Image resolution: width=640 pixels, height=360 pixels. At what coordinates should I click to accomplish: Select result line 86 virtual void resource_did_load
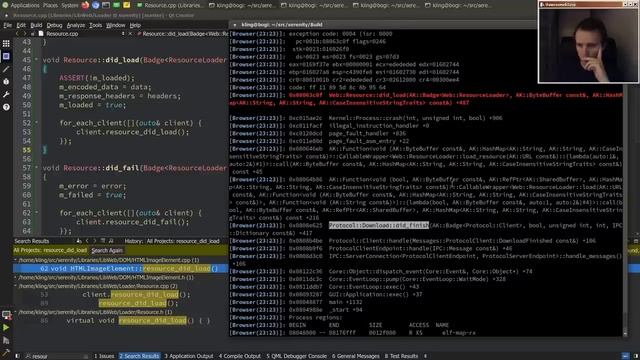[x=121, y=321]
